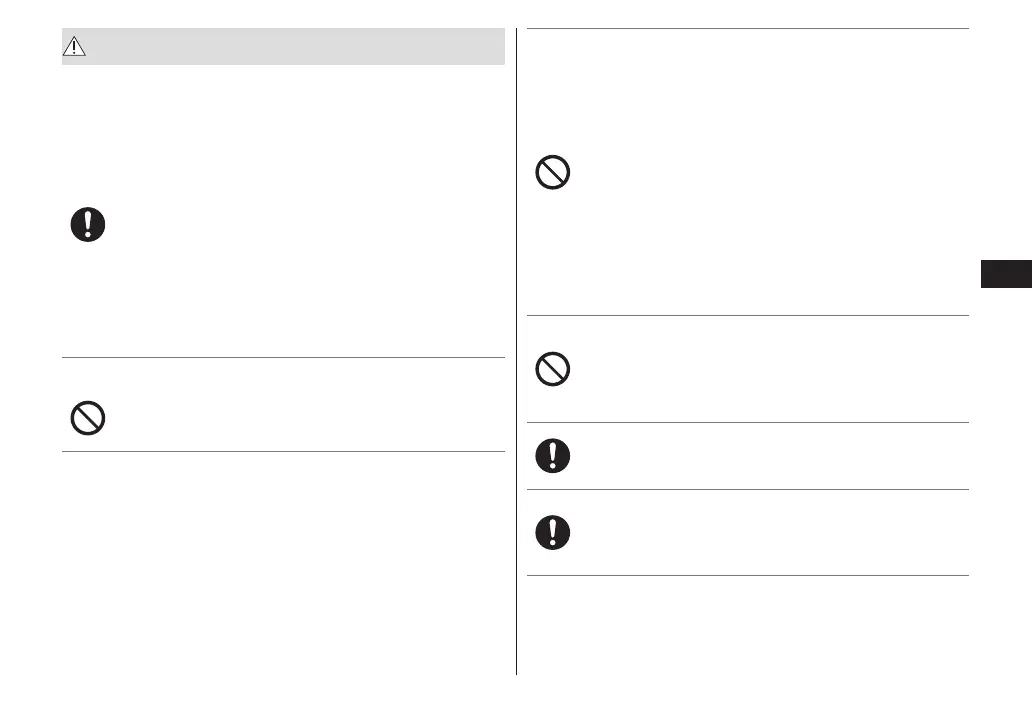Click the divider directly above the upper right exclamation icon
1032x726 pixels.
(x=747, y=423)
